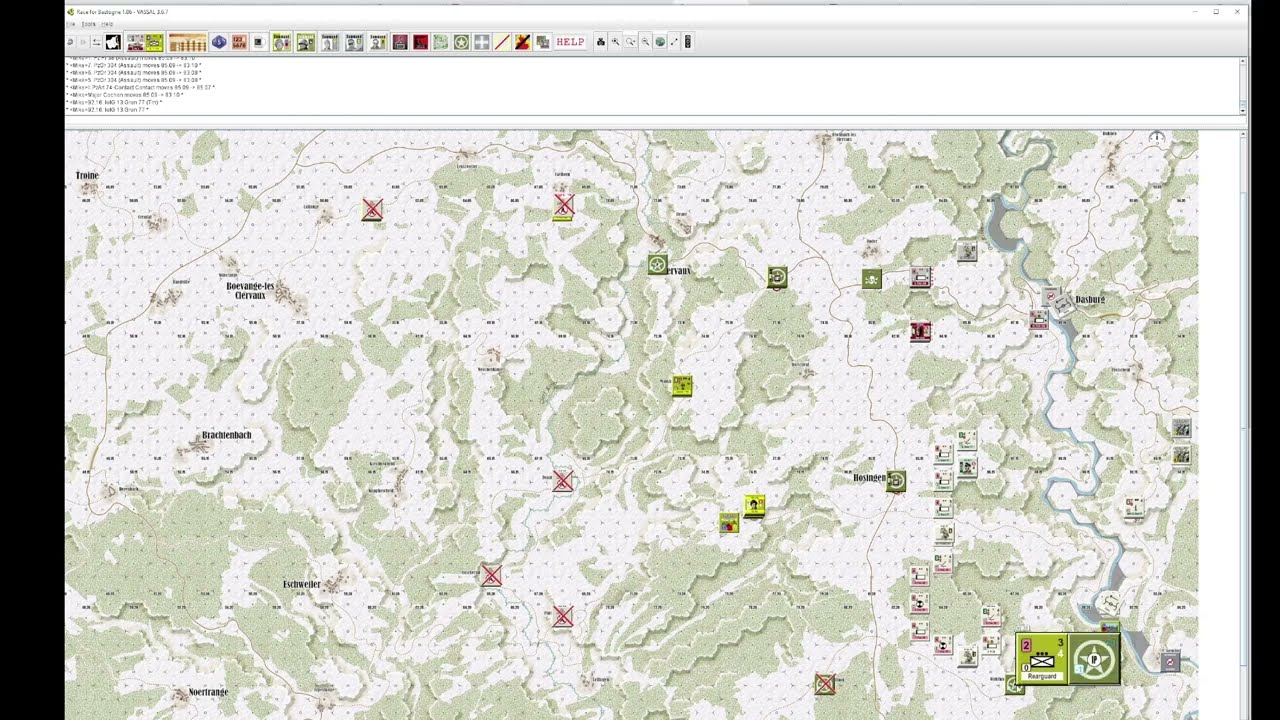Select the red X marker east of Eschweiler
The height and width of the screenshot is (720, 1280).
[491, 576]
